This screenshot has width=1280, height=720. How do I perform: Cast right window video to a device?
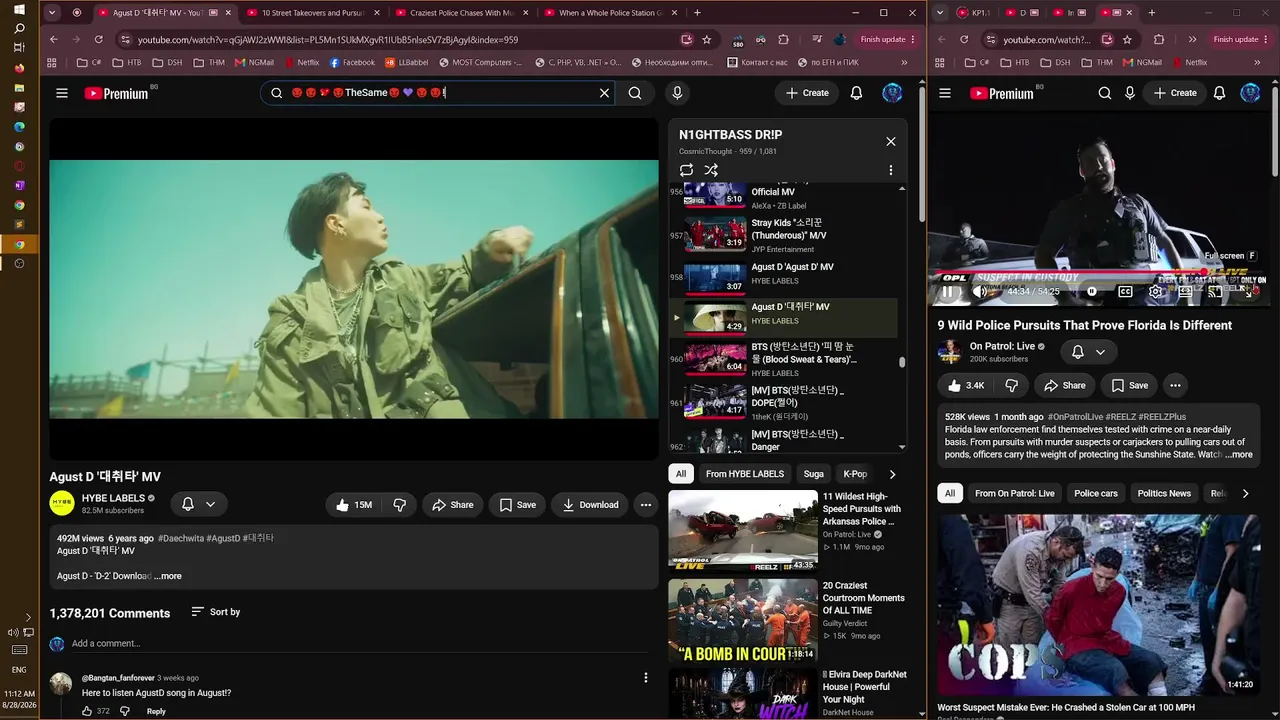1216,291
